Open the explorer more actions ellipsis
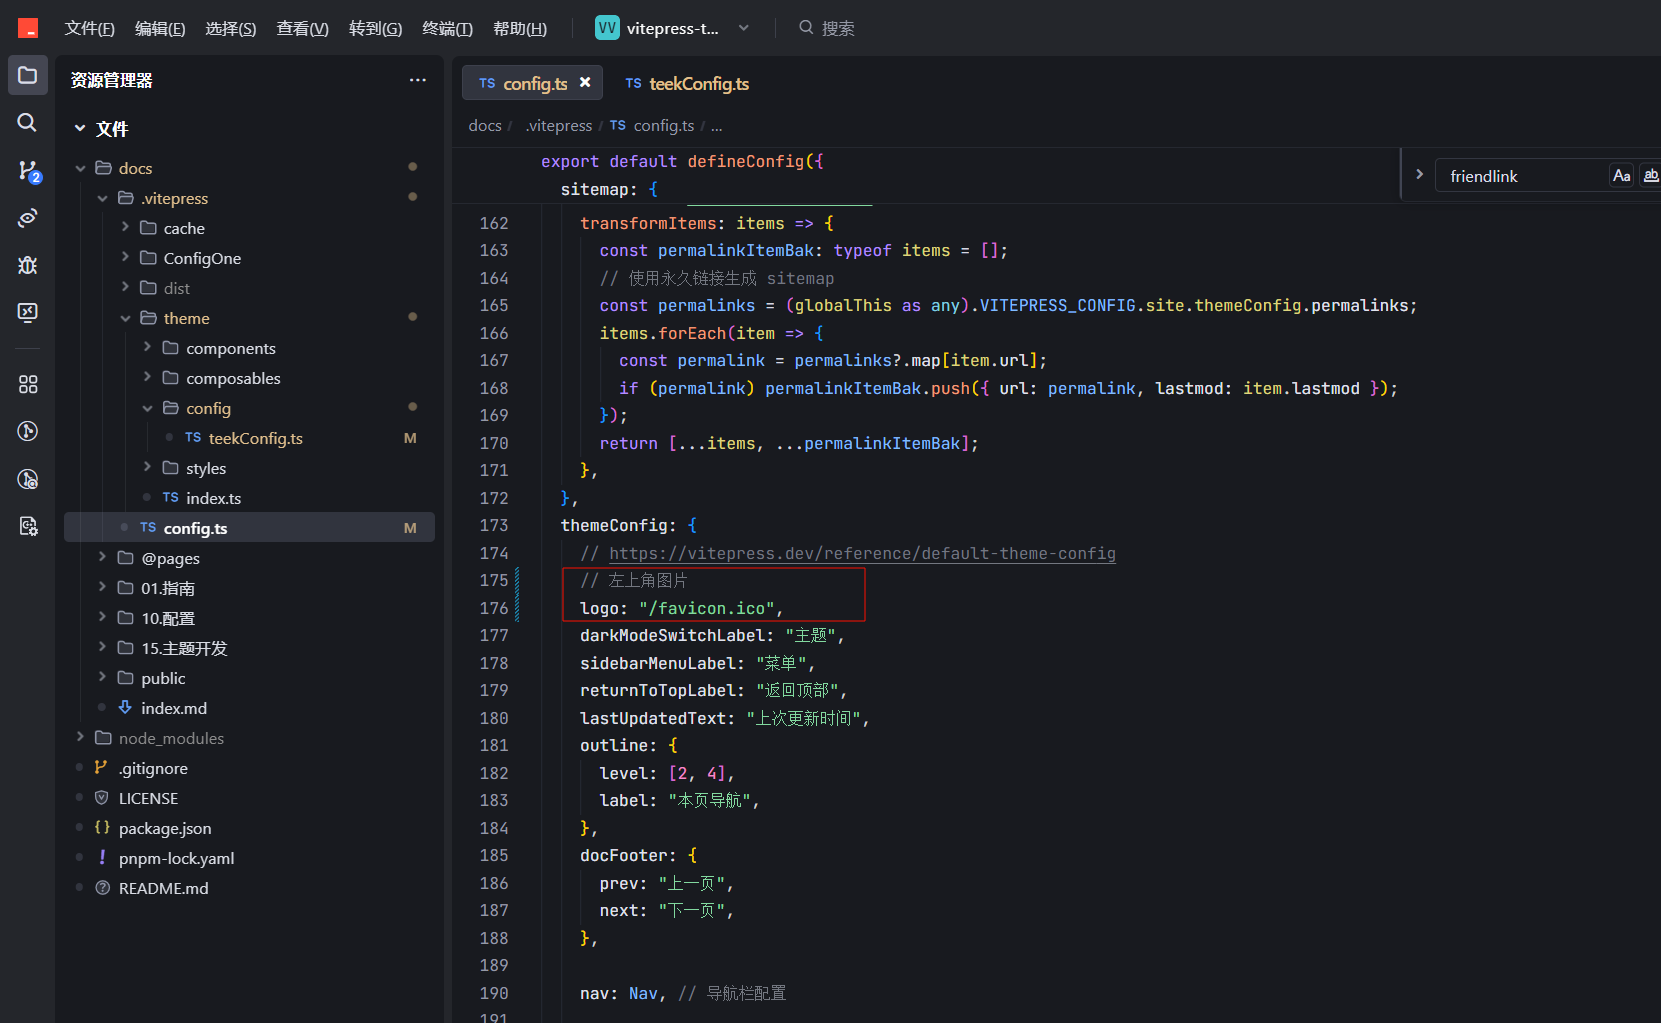1661x1023 pixels. coord(417,80)
